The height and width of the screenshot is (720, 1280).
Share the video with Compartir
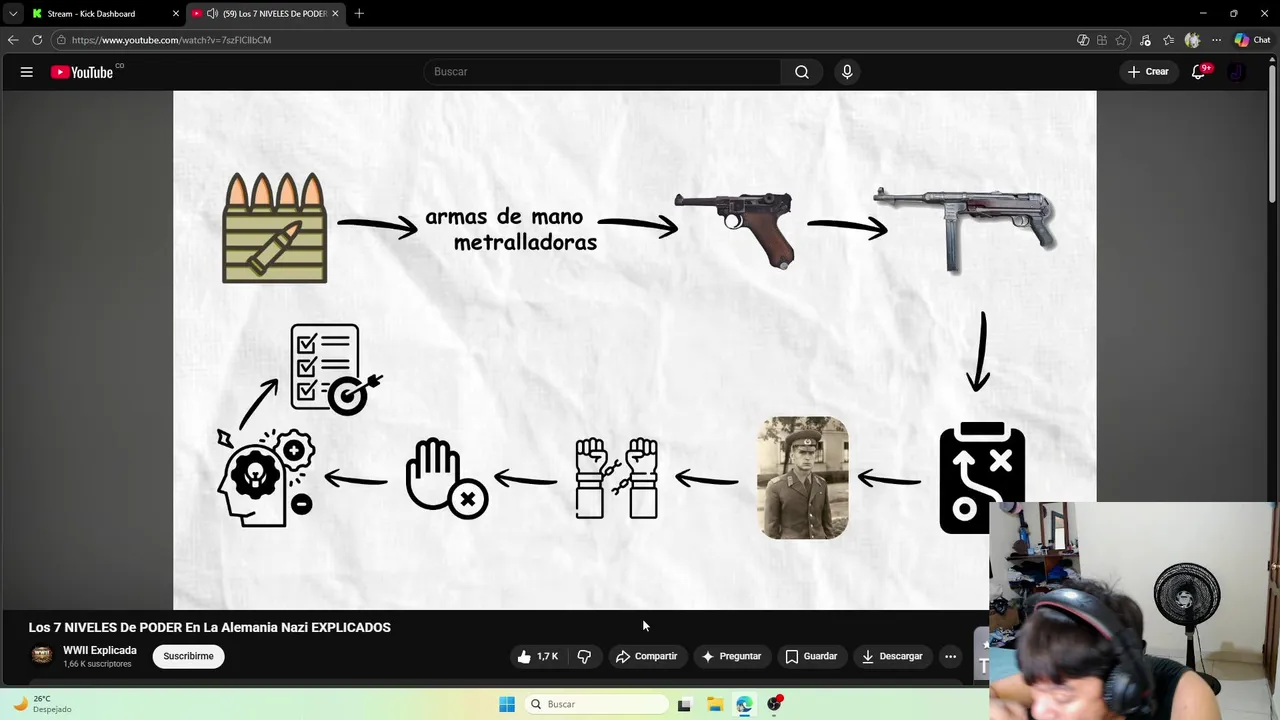[646, 657]
